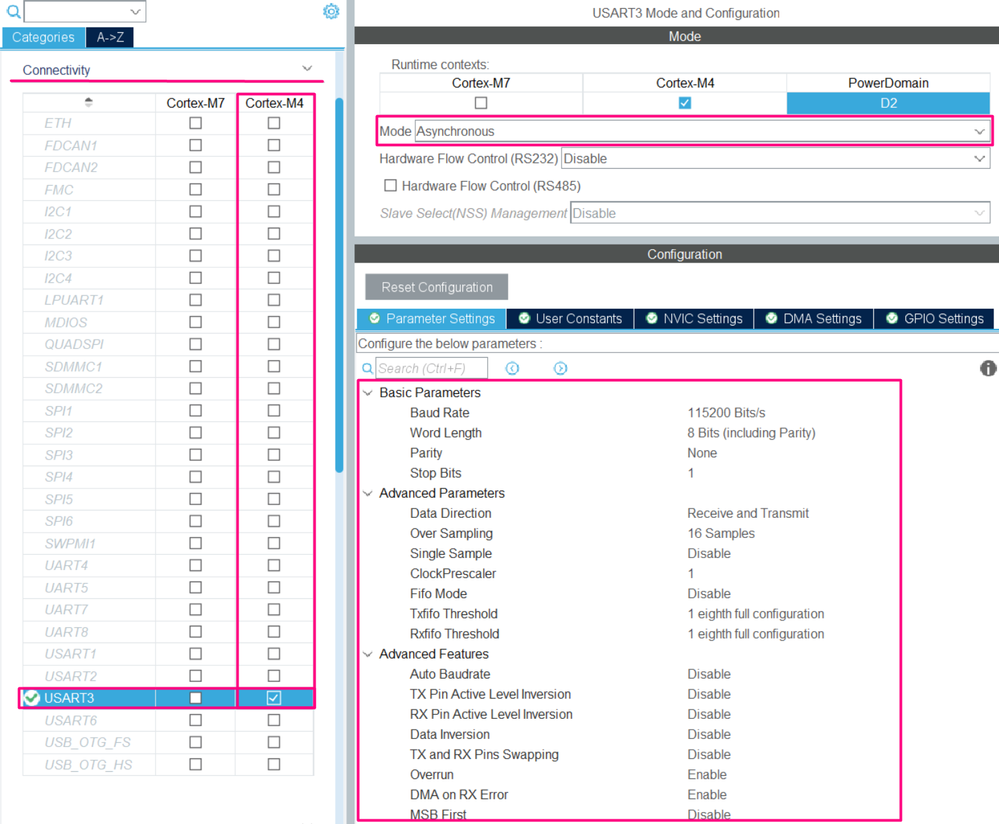Click the Baud Rate value 115200 Bits/s
Viewport: 999px width, 824px height.
point(726,413)
